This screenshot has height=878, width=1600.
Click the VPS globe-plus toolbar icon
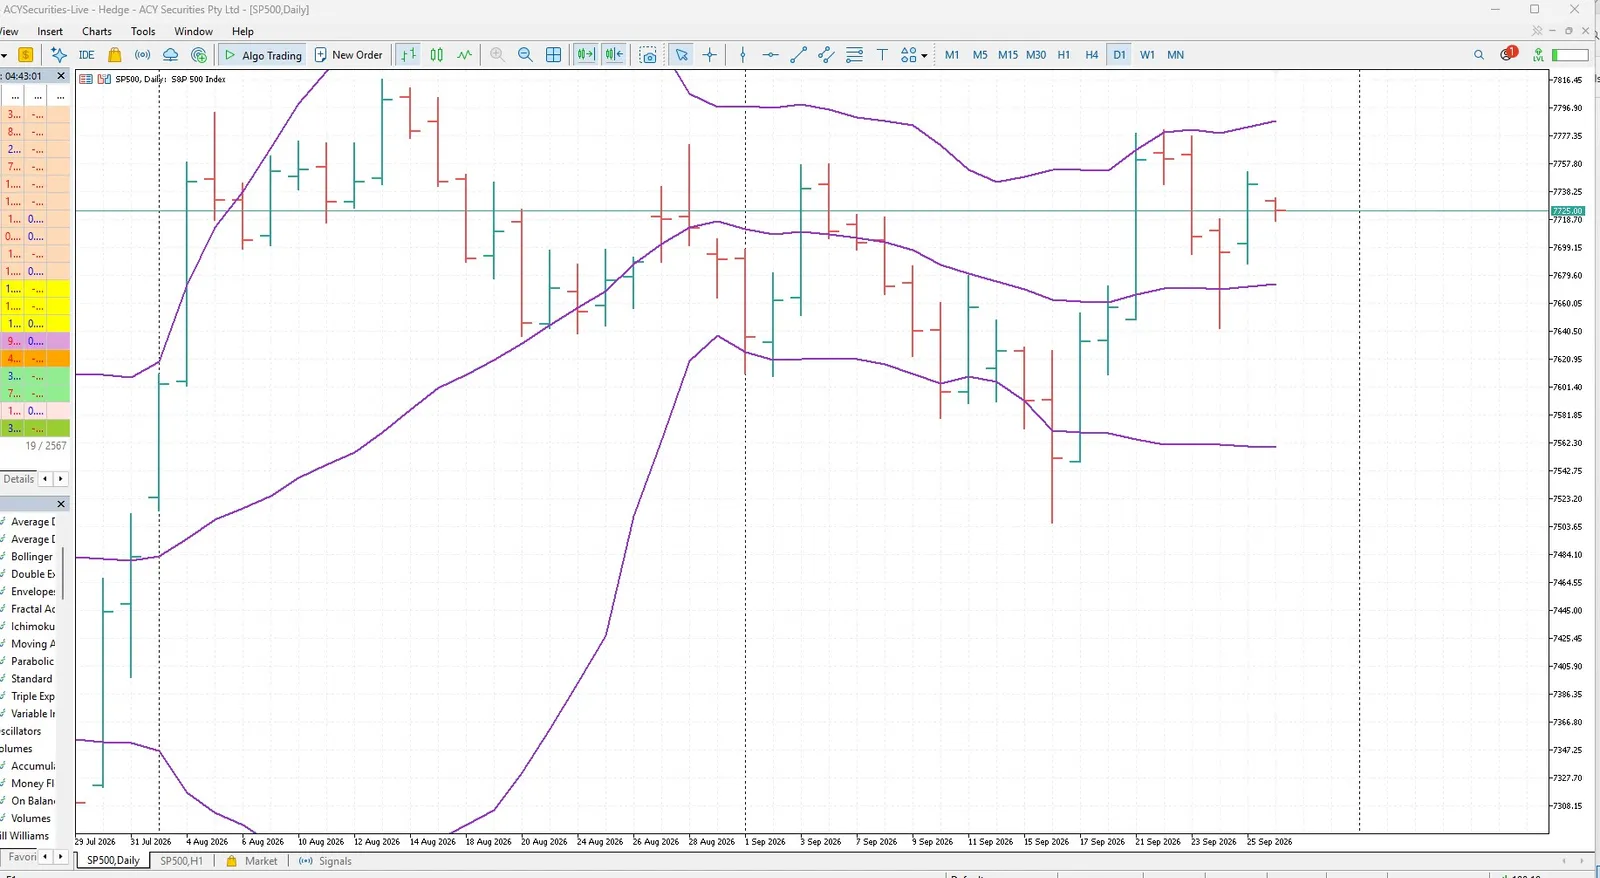tap(199, 55)
